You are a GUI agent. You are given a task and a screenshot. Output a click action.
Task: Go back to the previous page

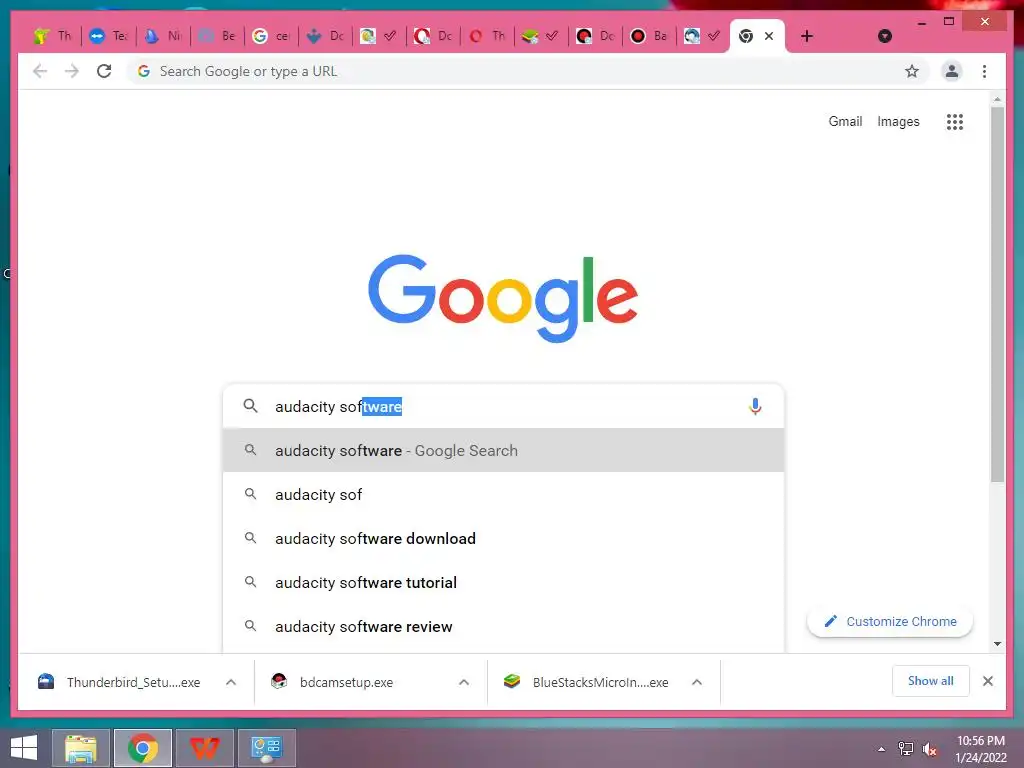40,71
